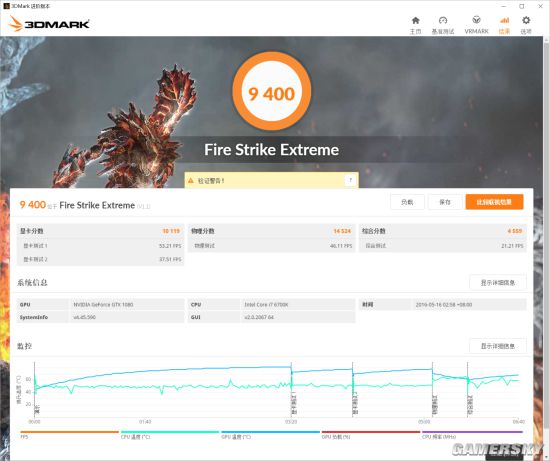550x461 pixels.
Task: Click the 负载 (Load) button
Action: [x=407, y=202]
